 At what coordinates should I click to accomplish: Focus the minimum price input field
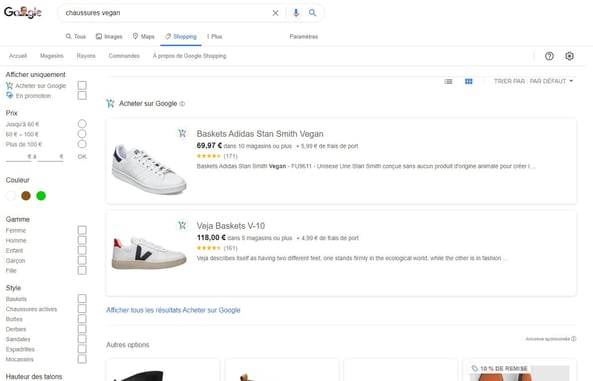[18, 157]
